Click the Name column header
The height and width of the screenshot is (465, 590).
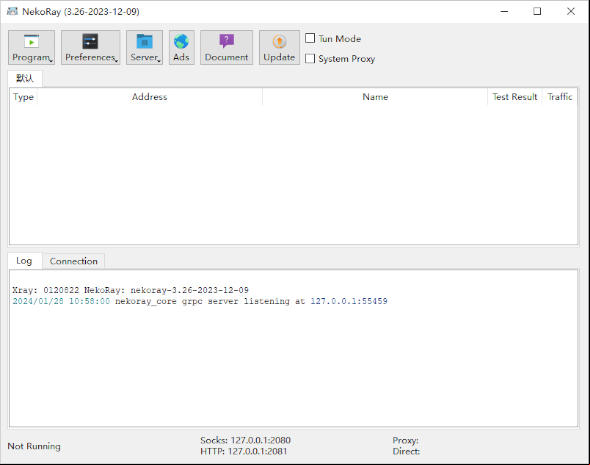(375, 97)
